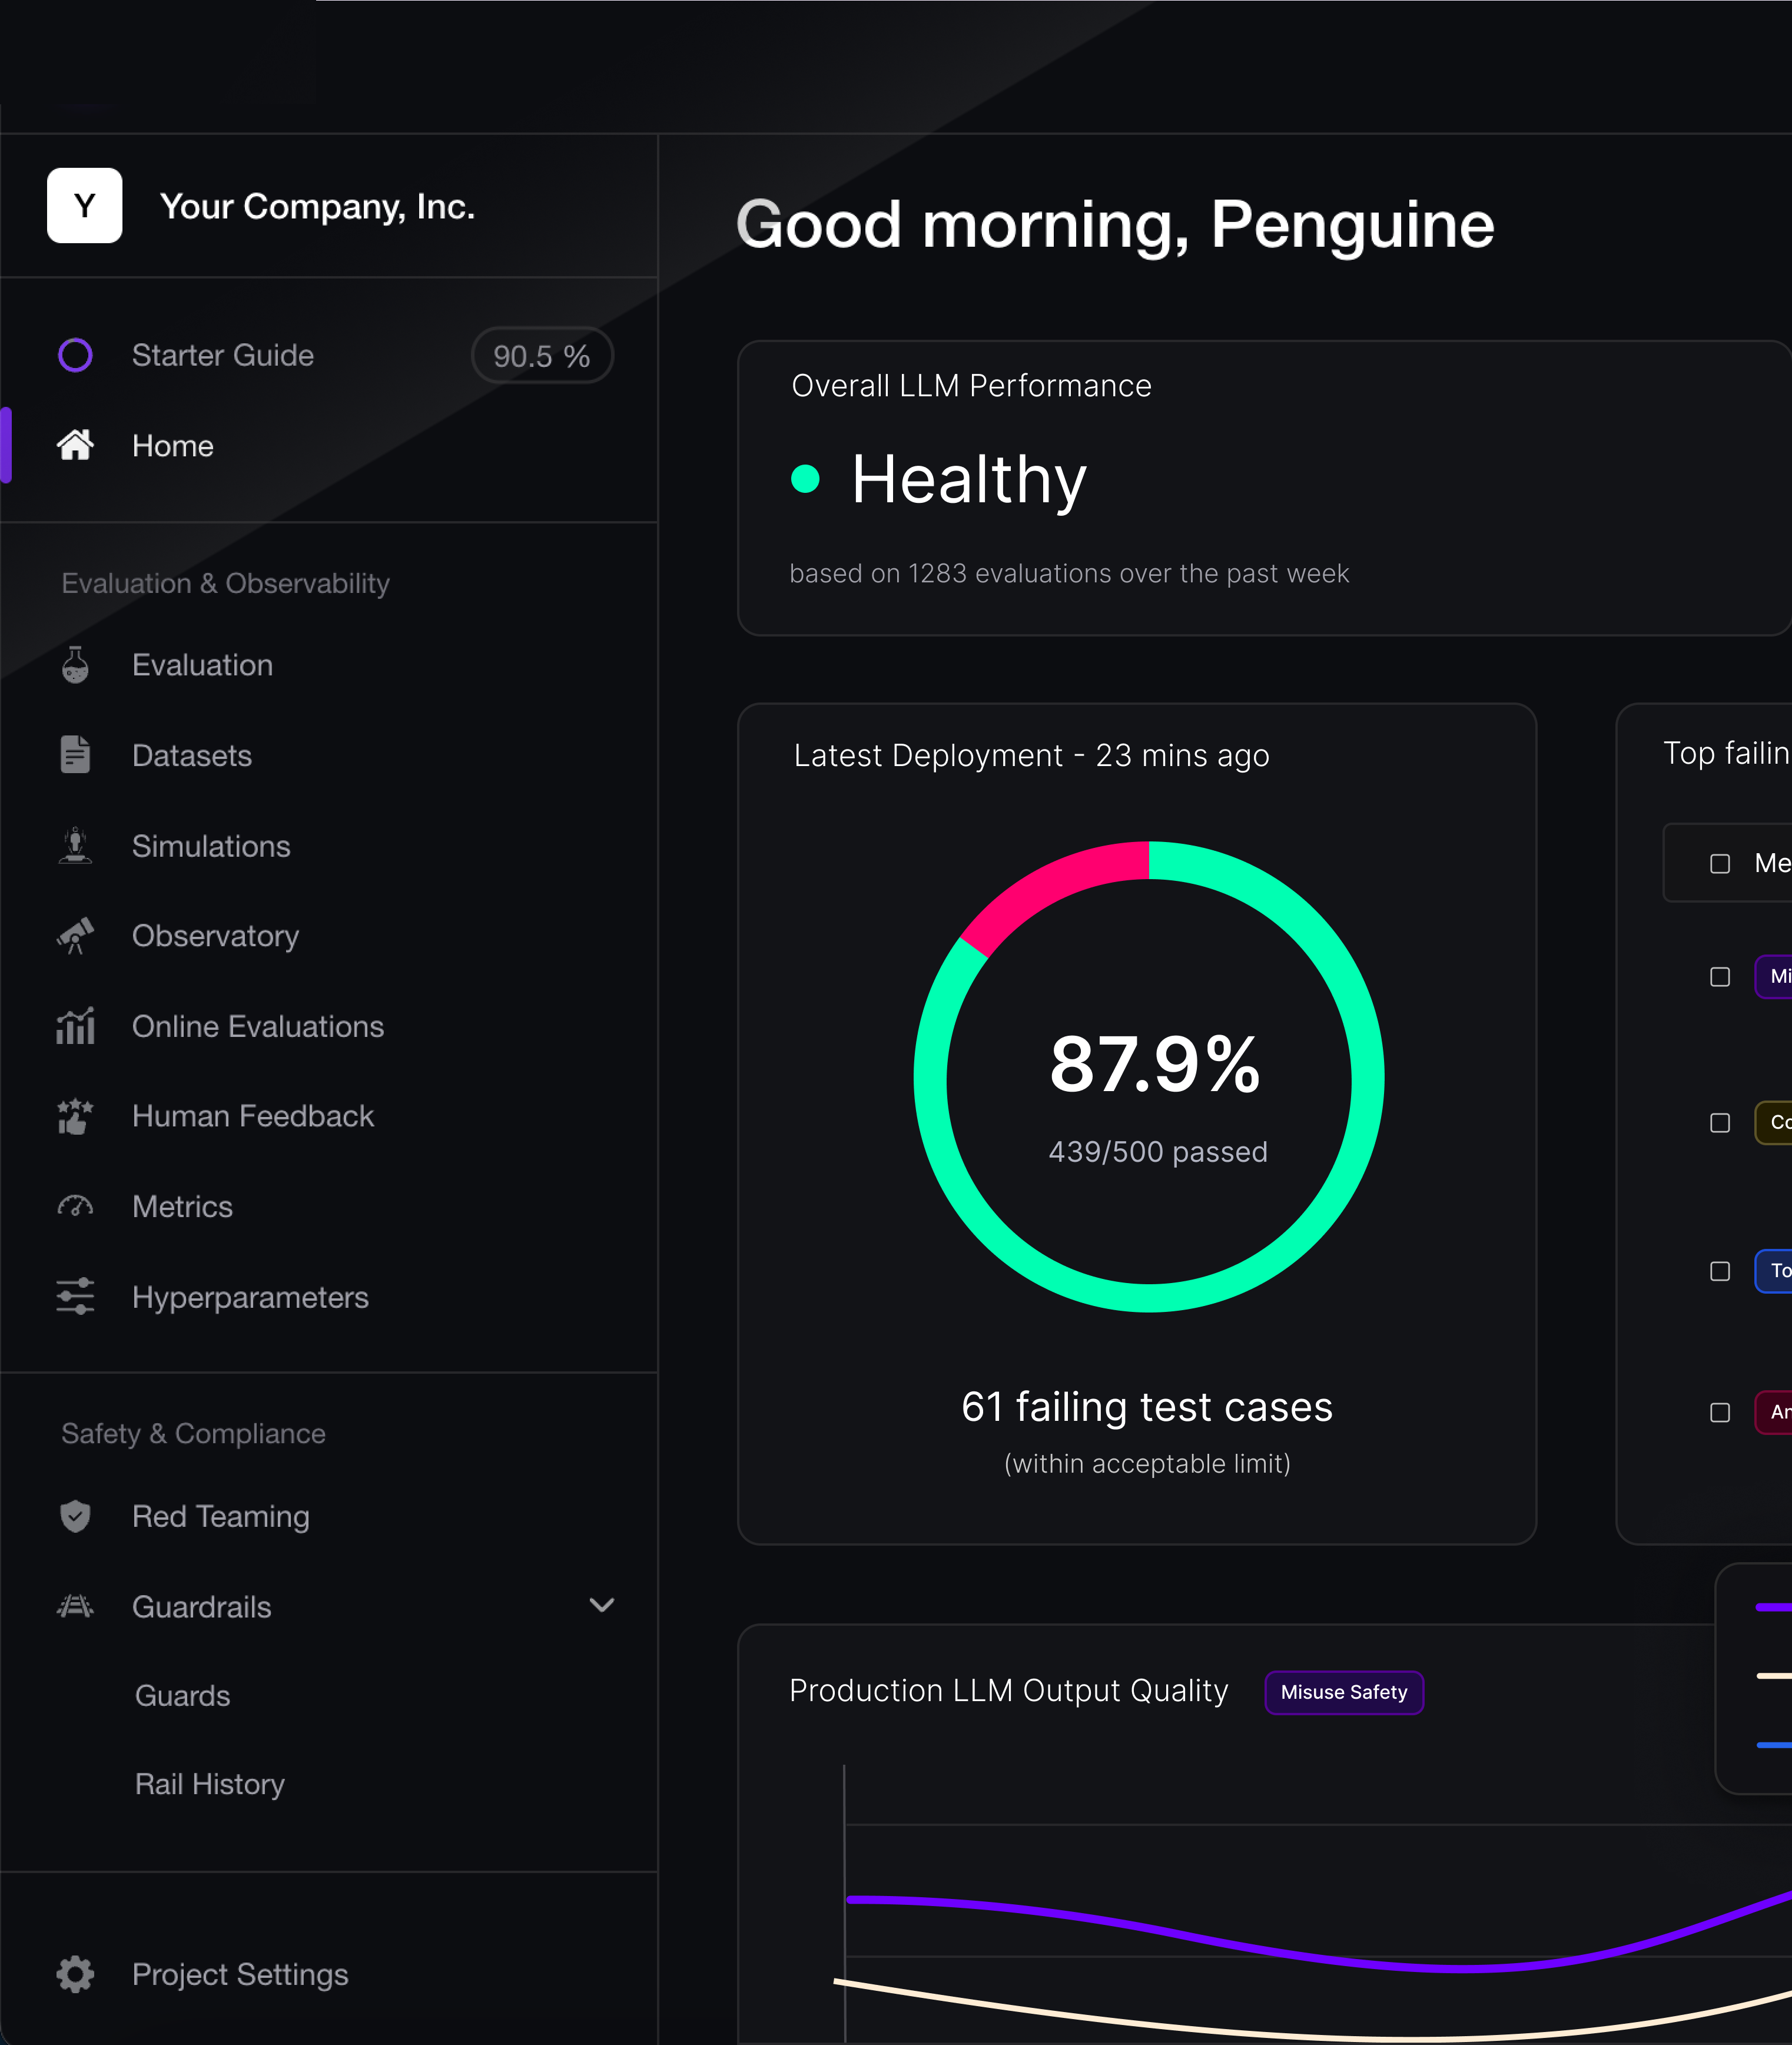The width and height of the screenshot is (1792, 2045).
Task: Open the Rail History submenu item
Action: 210,1784
